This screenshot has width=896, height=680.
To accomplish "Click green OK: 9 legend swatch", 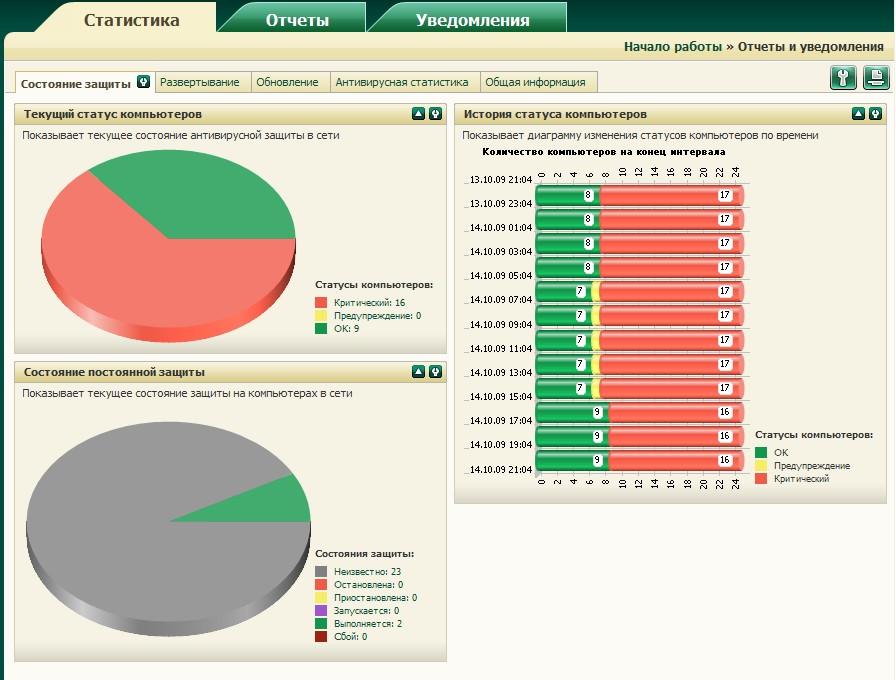I will click(x=321, y=329).
